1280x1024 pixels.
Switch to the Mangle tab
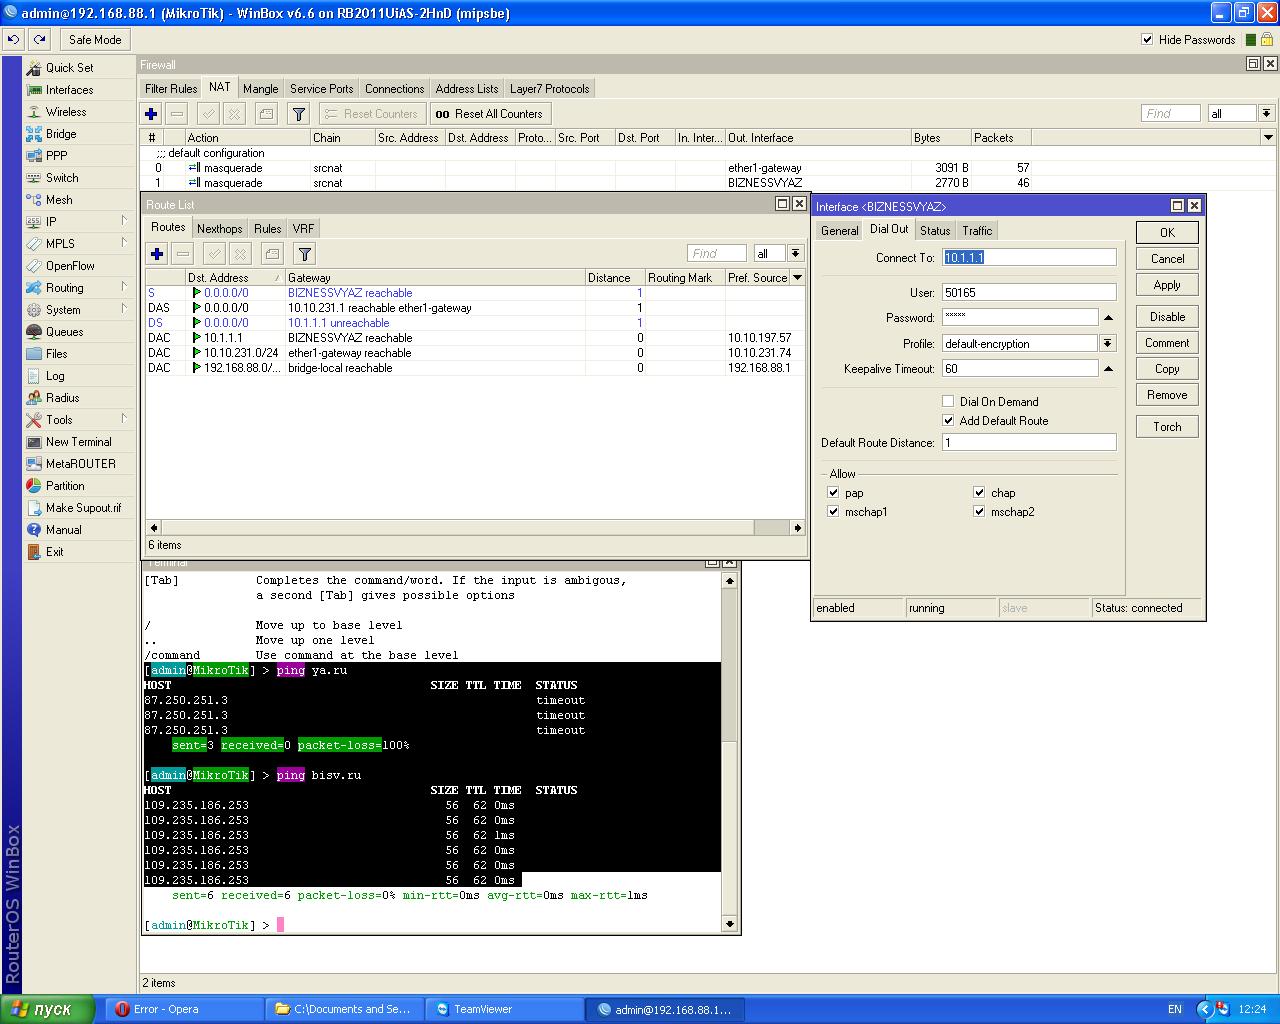pos(260,88)
